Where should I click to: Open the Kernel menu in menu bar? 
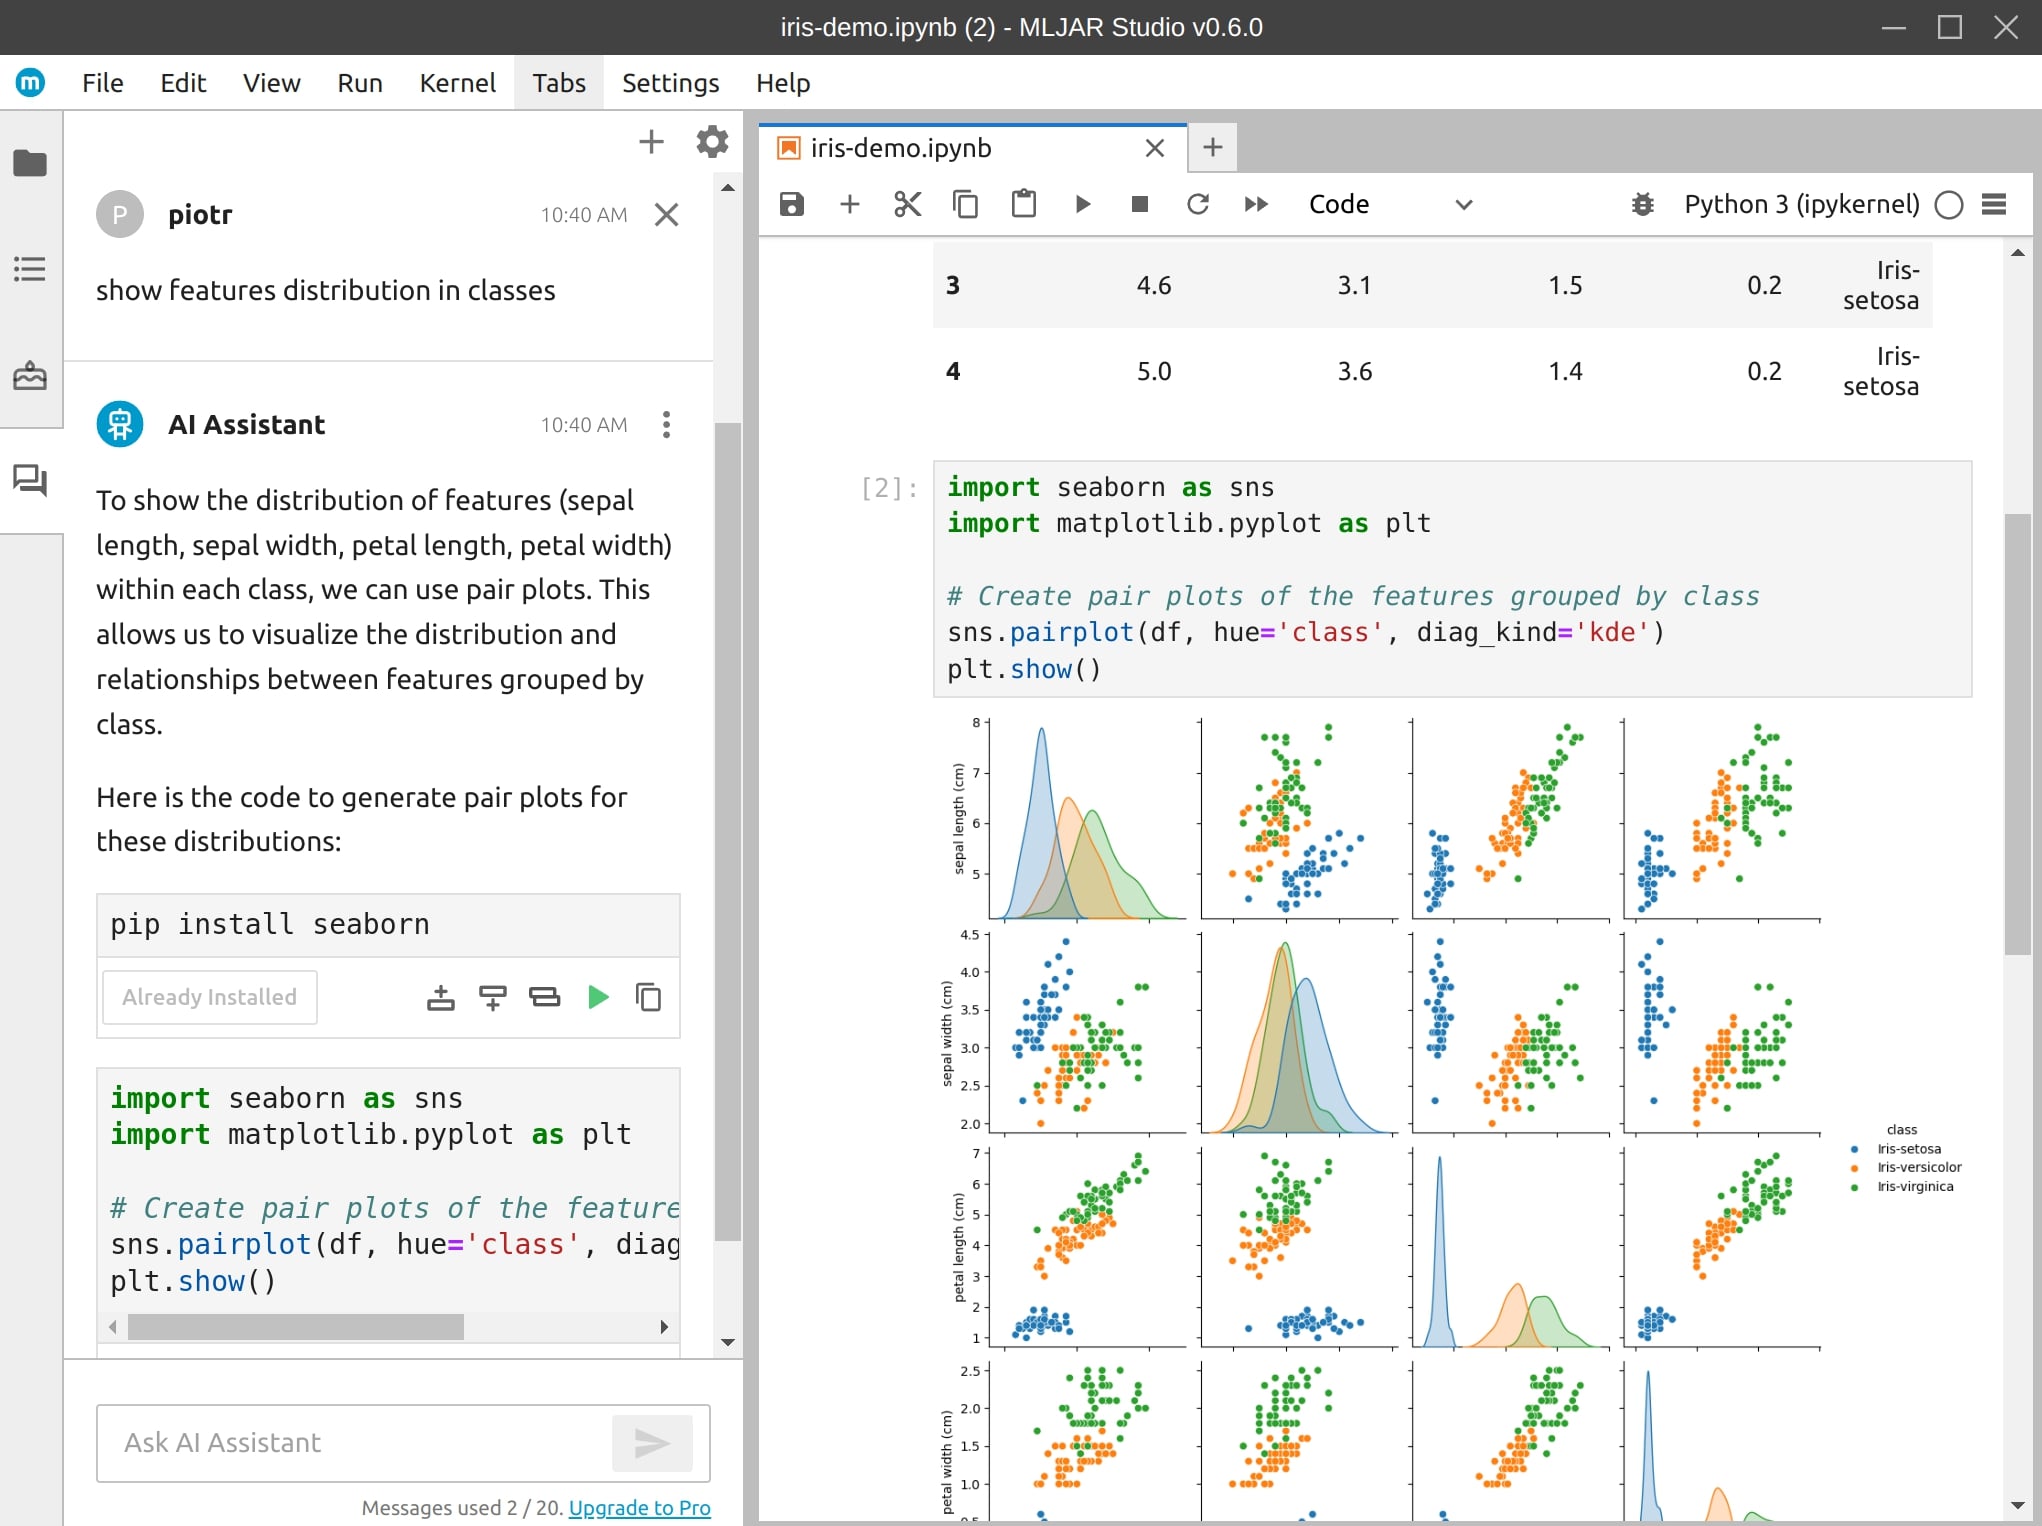[x=457, y=82]
